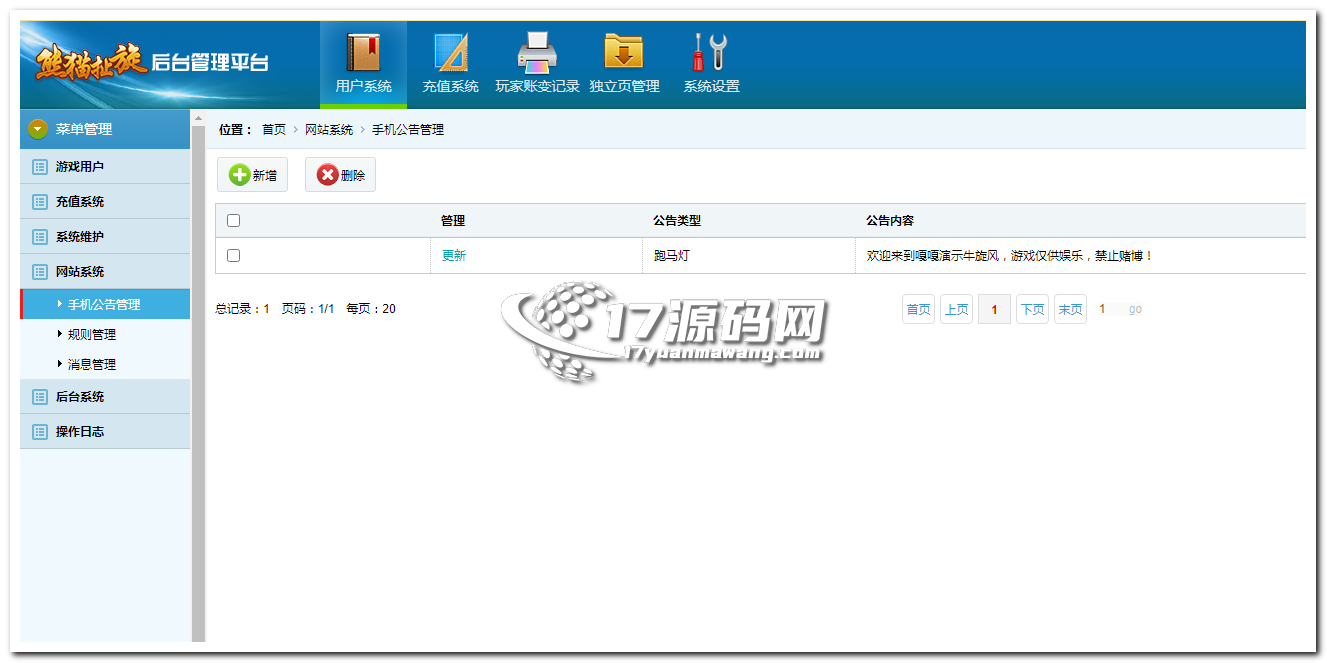Click the green plus 新增 icon
This screenshot has width=1327, height=663.
[x=240, y=175]
